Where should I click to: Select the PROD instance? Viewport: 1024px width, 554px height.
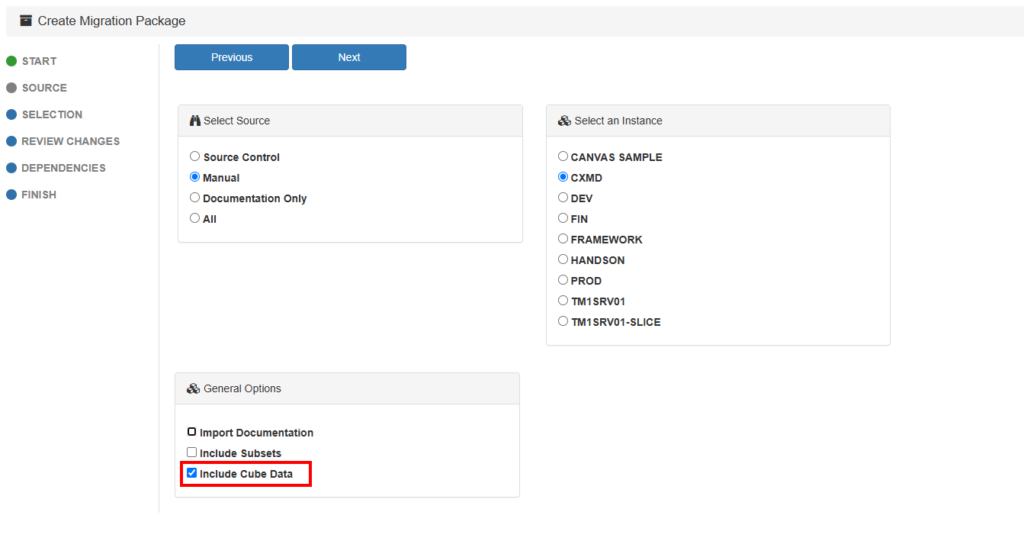pos(563,281)
